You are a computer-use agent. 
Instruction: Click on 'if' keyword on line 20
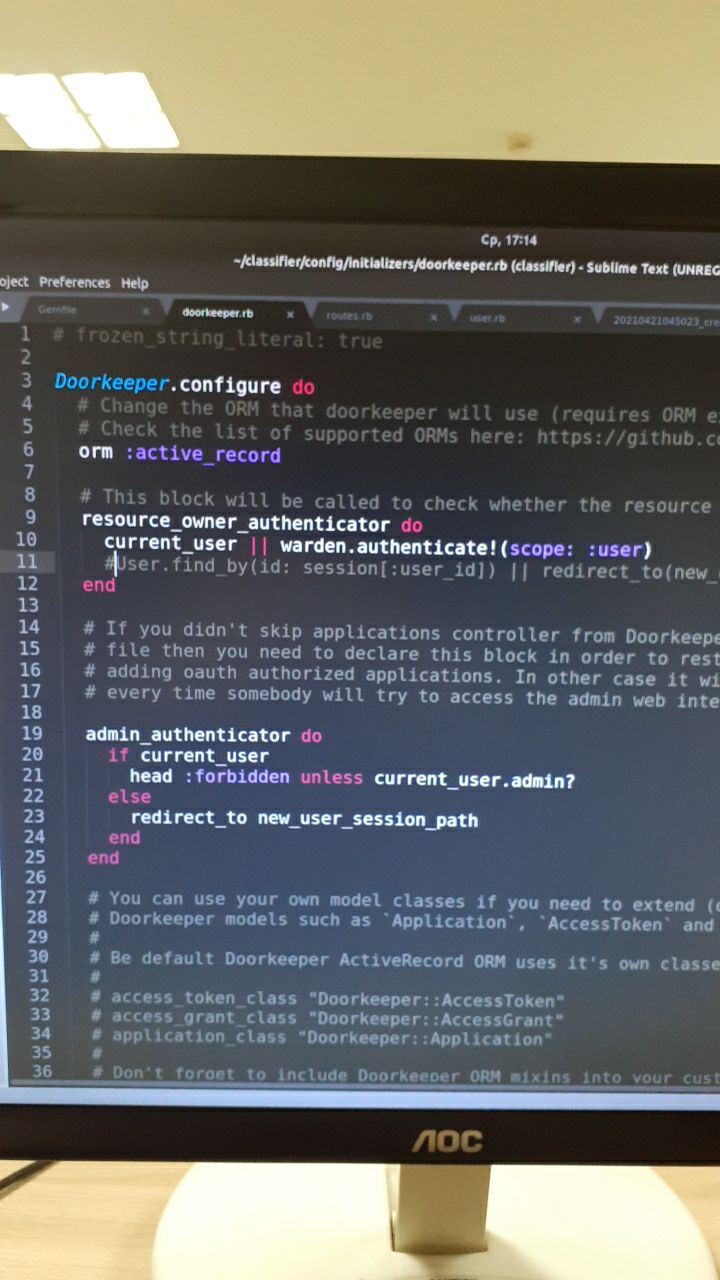click(118, 756)
